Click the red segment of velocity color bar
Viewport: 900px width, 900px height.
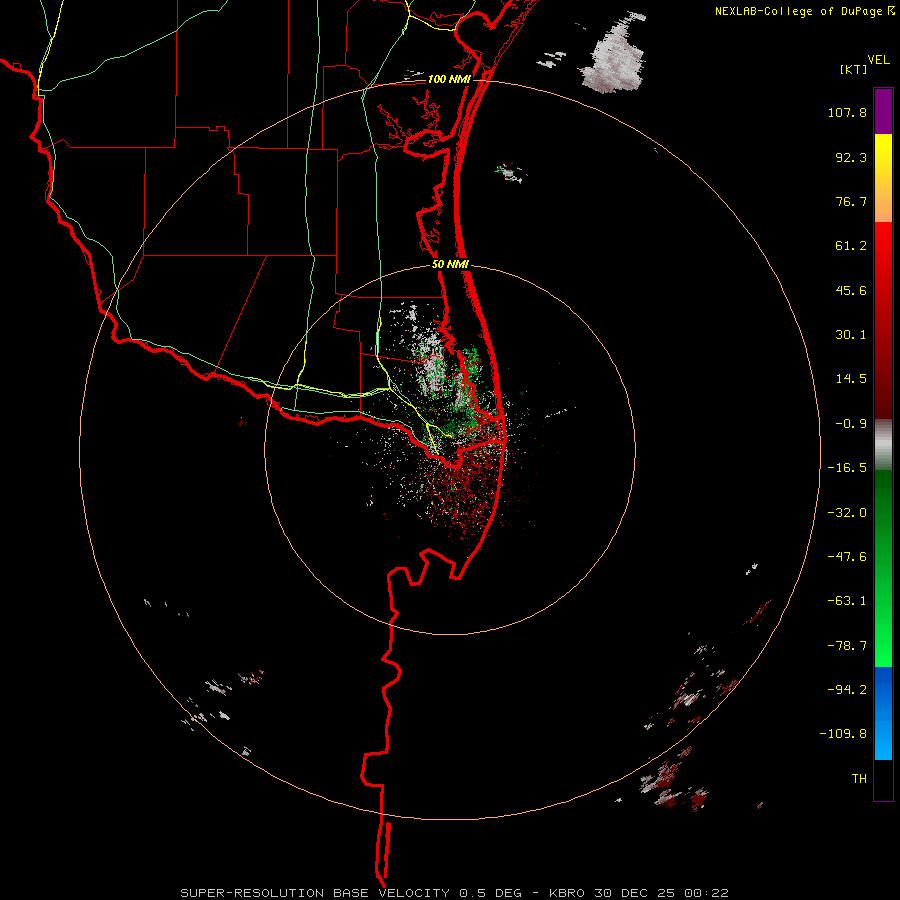click(x=883, y=320)
